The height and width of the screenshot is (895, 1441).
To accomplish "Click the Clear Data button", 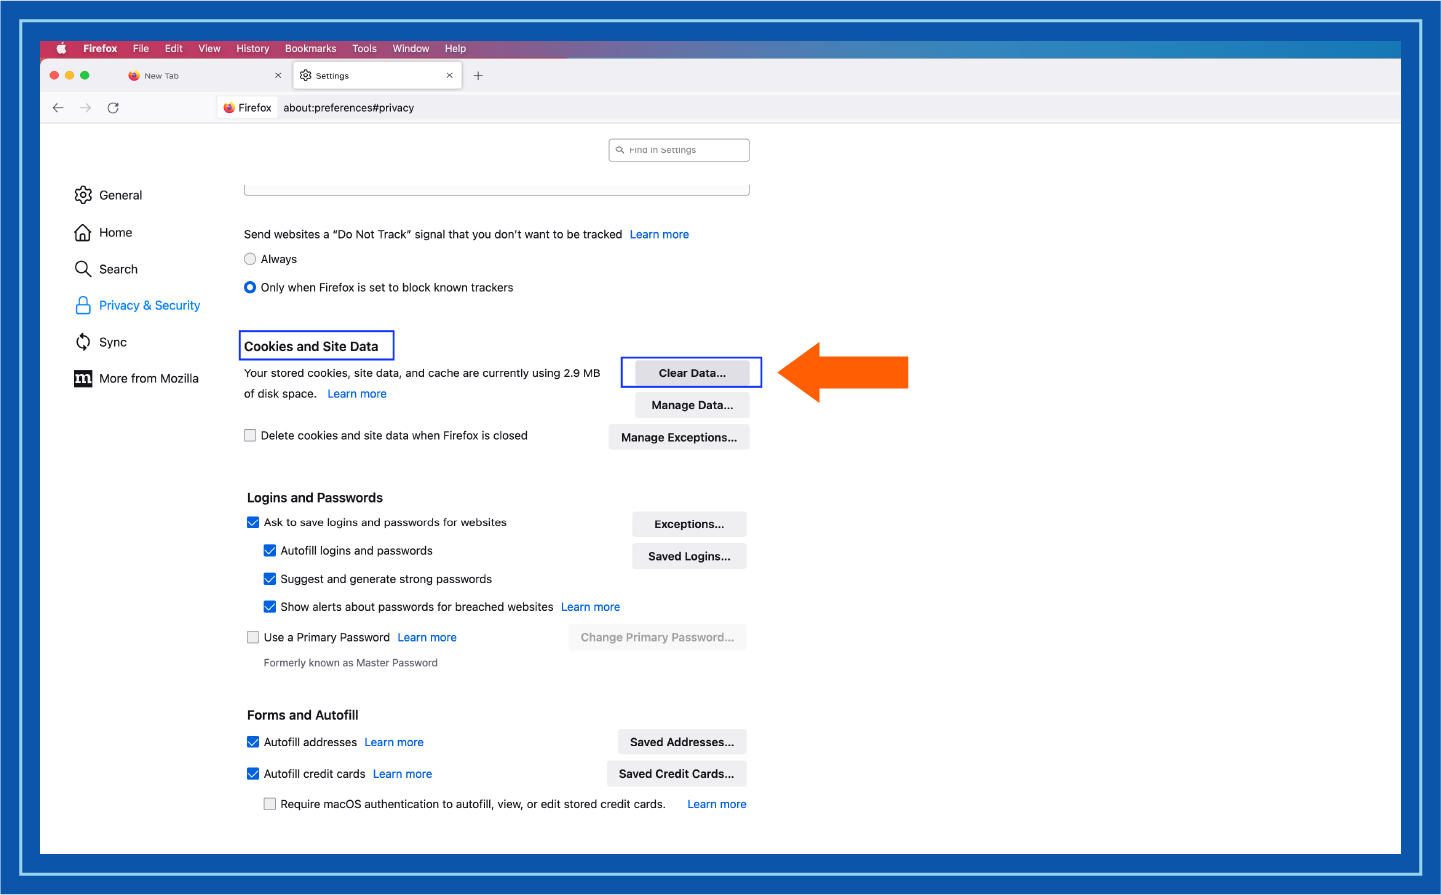I will click(691, 372).
